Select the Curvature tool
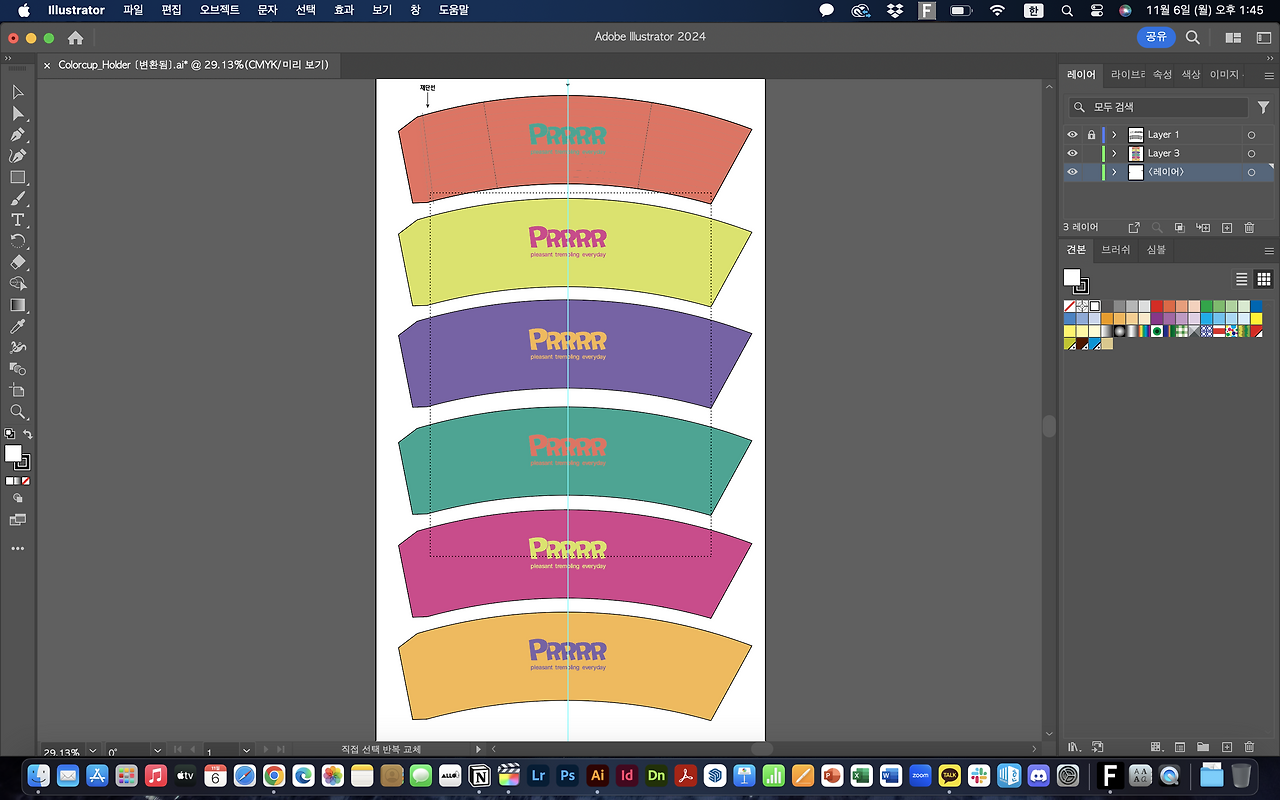Image resolution: width=1280 pixels, height=800 pixels. pyautogui.click(x=18, y=156)
